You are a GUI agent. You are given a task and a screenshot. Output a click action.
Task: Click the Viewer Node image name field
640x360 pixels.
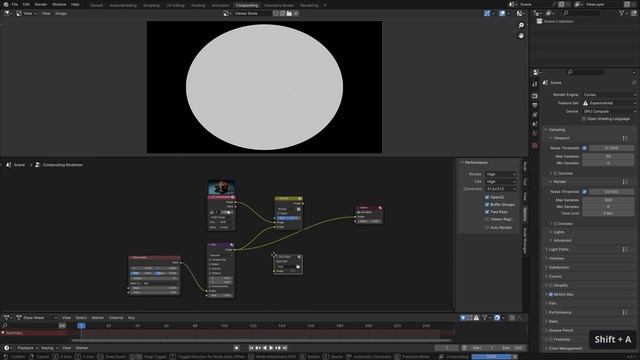252,13
